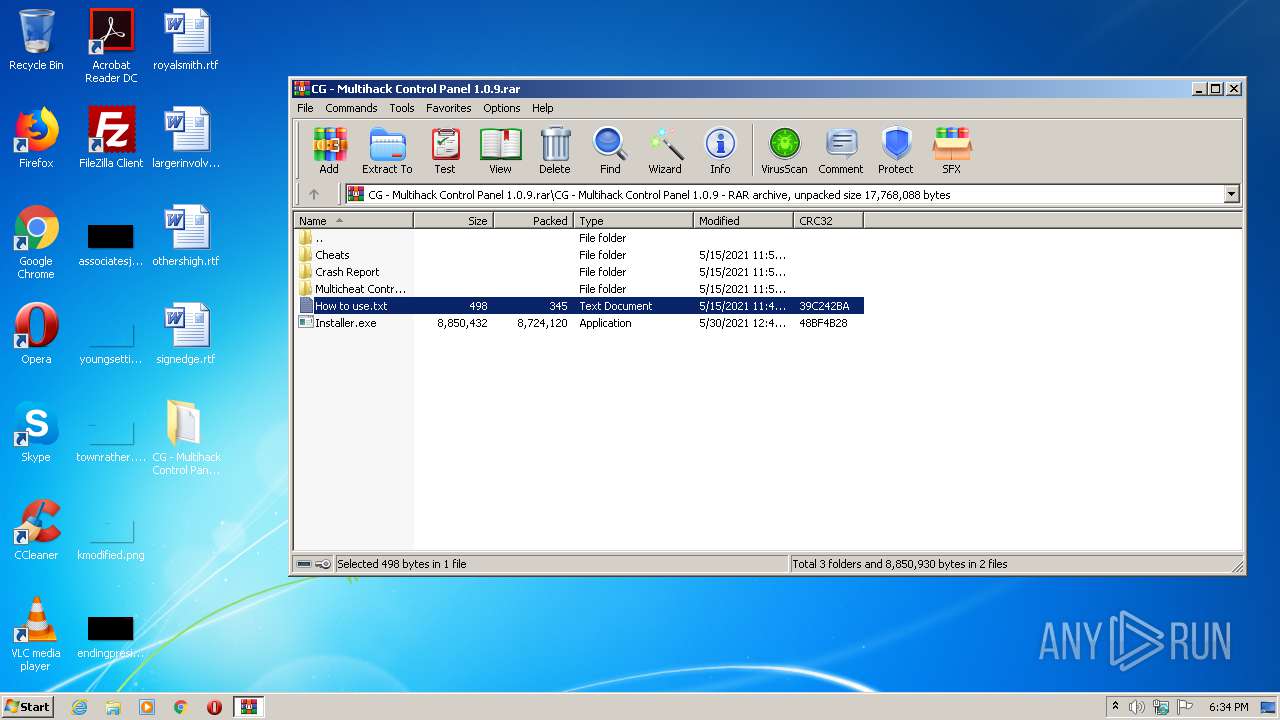Launch the Skype desktop shortcut
Image resolution: width=1280 pixels, height=720 pixels.
pyautogui.click(x=36, y=432)
